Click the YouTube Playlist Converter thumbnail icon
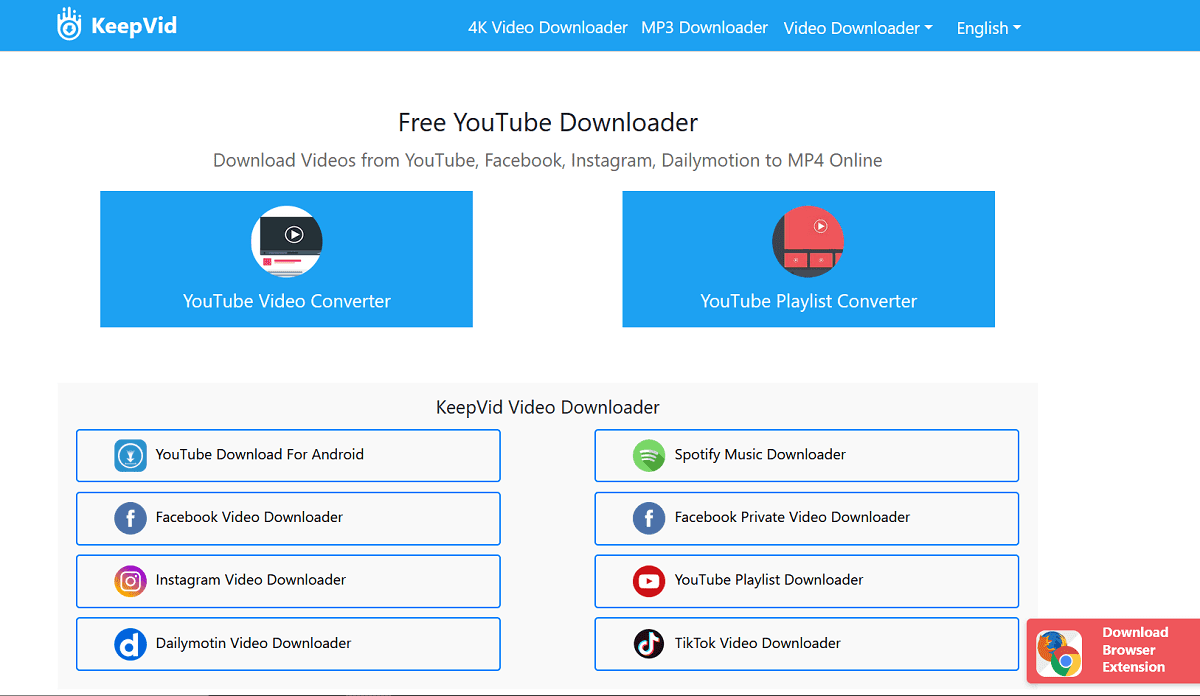This screenshot has width=1200, height=696. pos(808,241)
